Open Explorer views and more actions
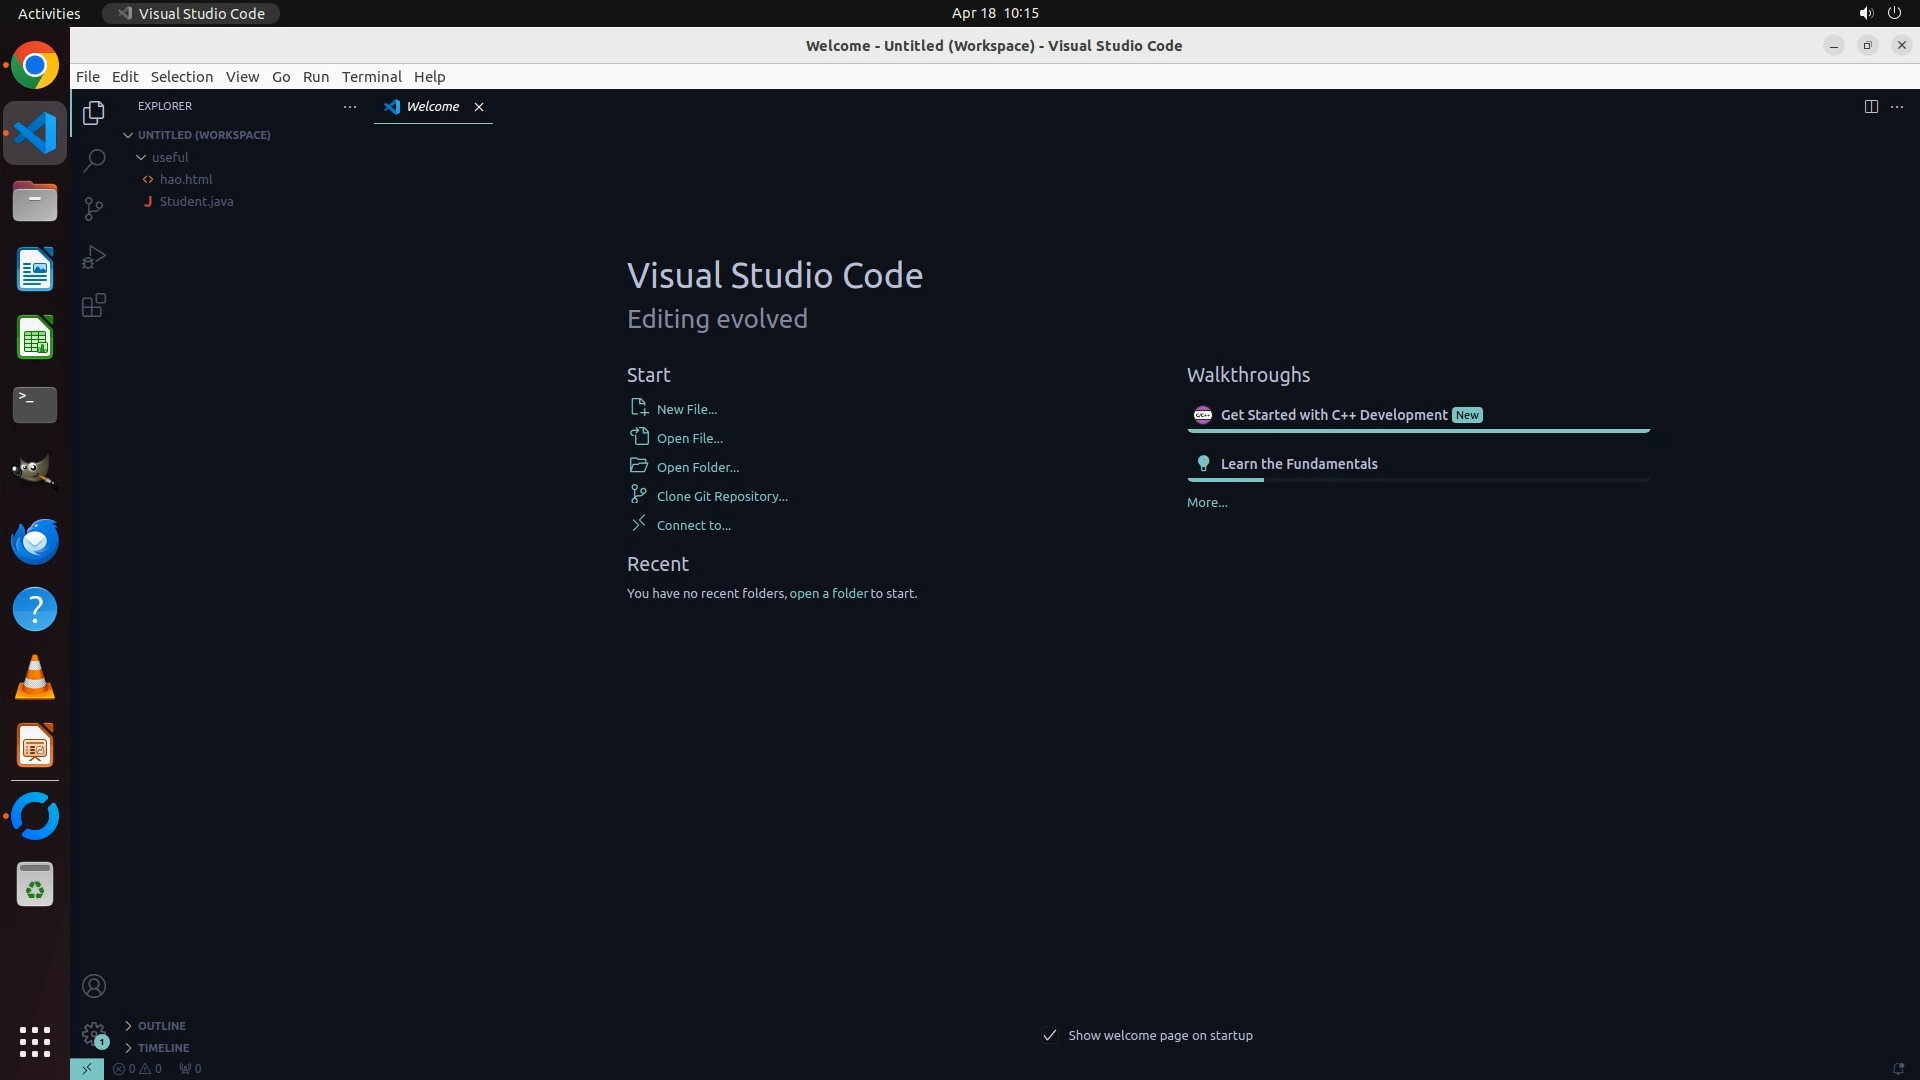The image size is (1920, 1080). (350, 106)
